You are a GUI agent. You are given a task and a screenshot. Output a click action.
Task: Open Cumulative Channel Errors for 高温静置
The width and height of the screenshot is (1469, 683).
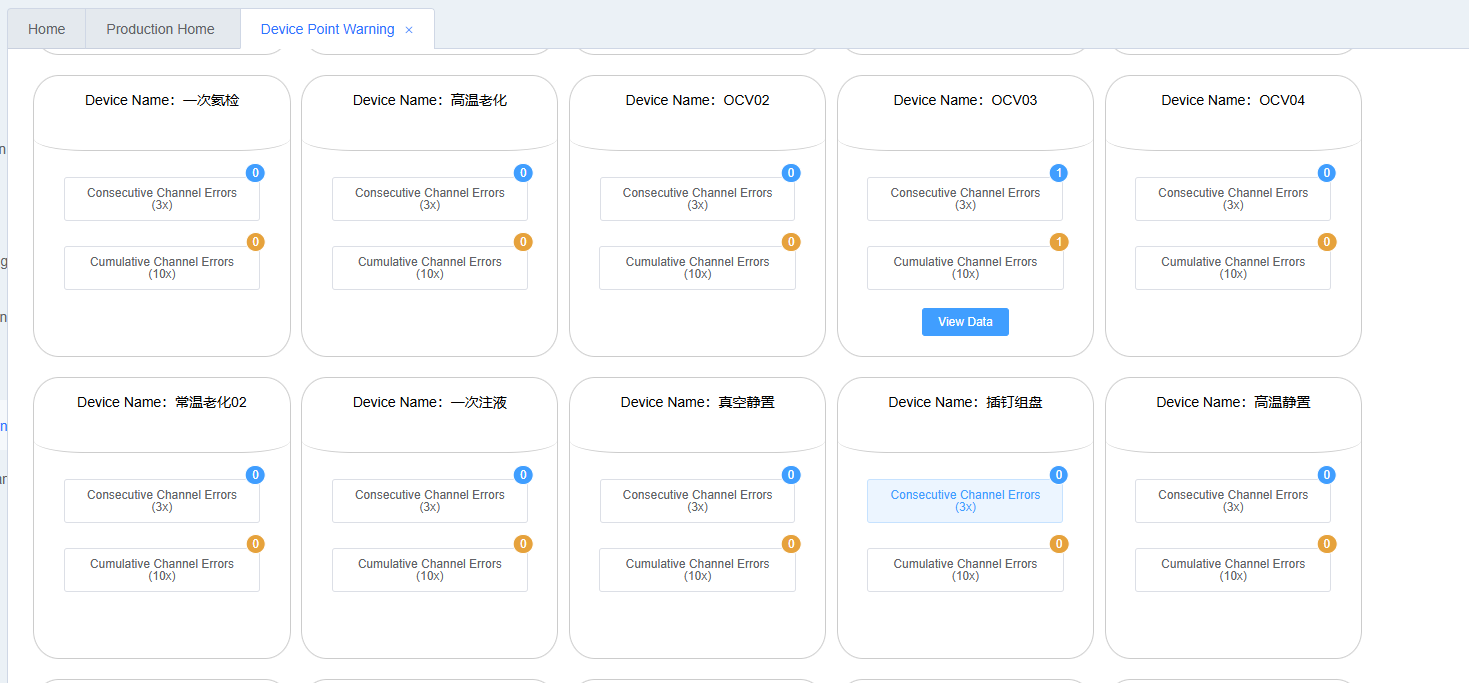1233,570
